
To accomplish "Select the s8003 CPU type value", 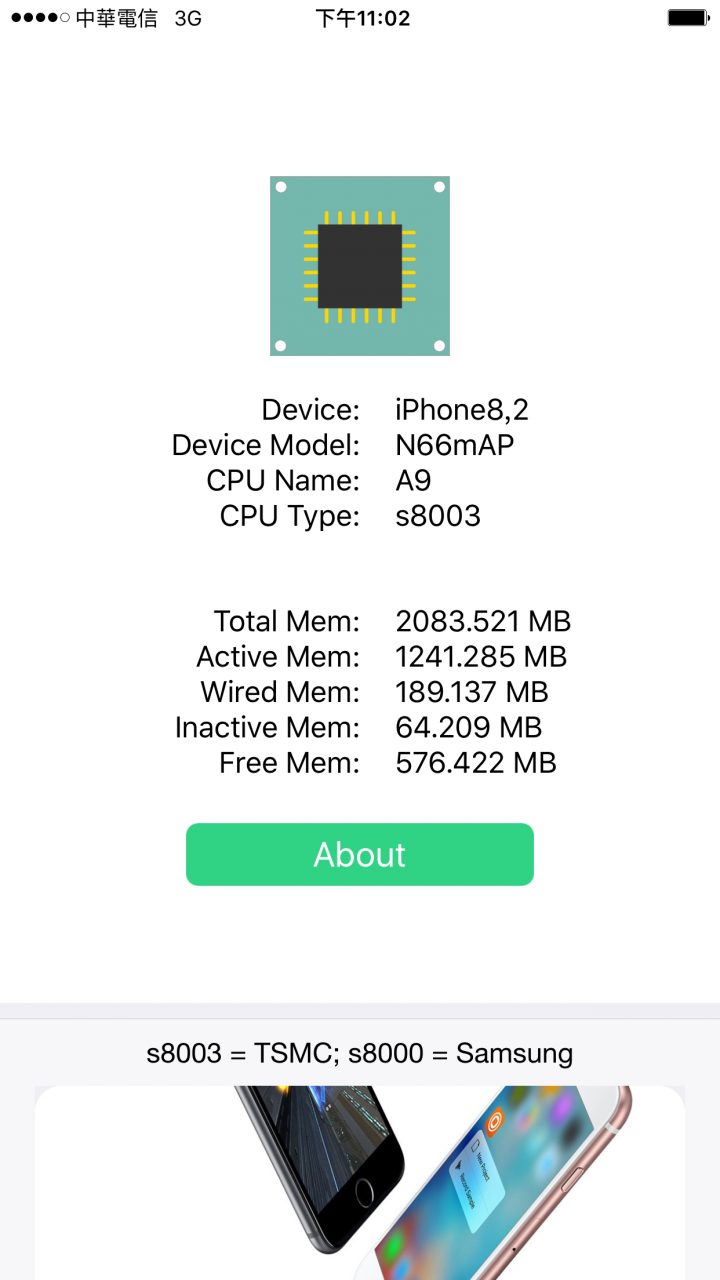I will coord(438,516).
